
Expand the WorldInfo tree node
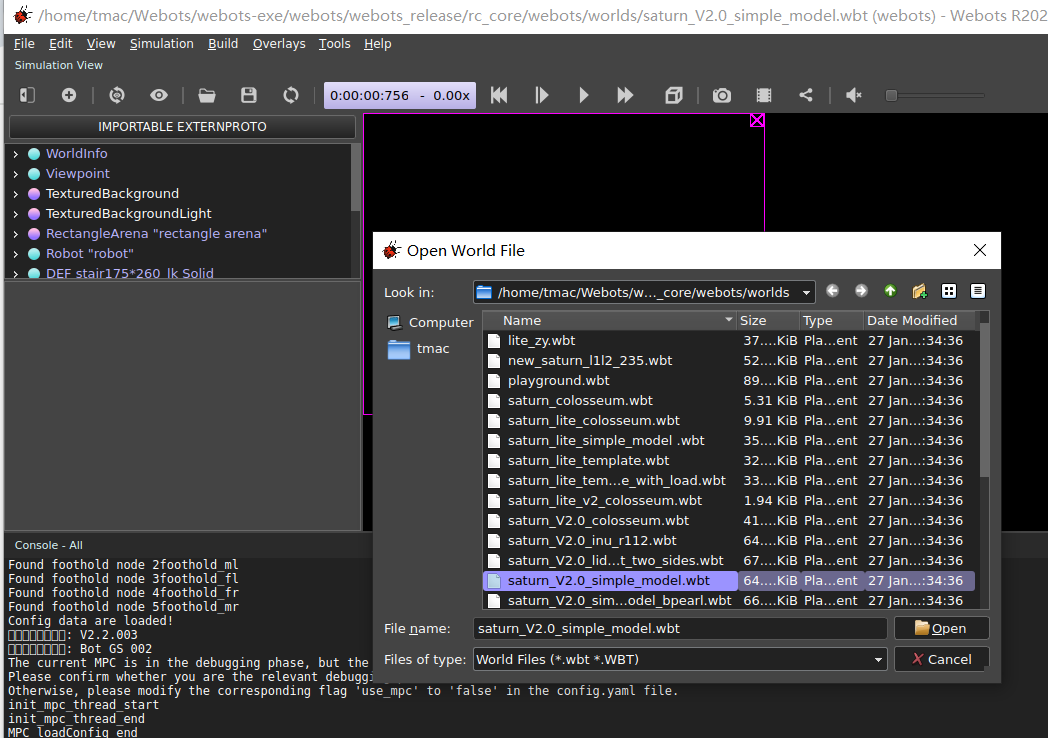pyautogui.click(x=16, y=154)
